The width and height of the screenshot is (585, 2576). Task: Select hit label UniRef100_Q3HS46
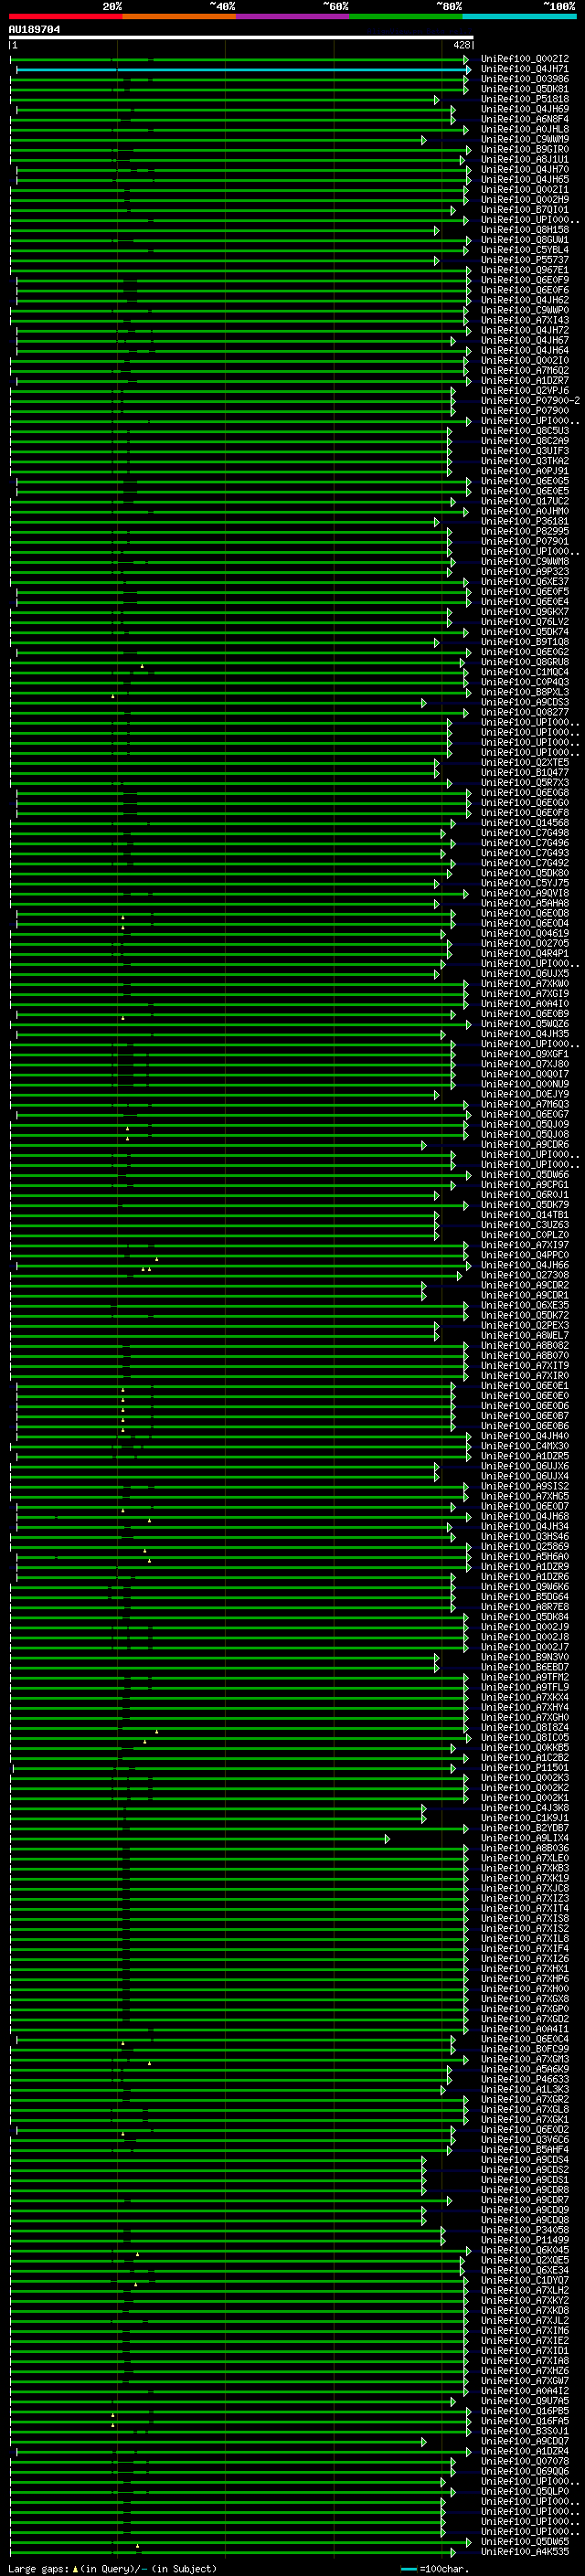pos(525,1536)
